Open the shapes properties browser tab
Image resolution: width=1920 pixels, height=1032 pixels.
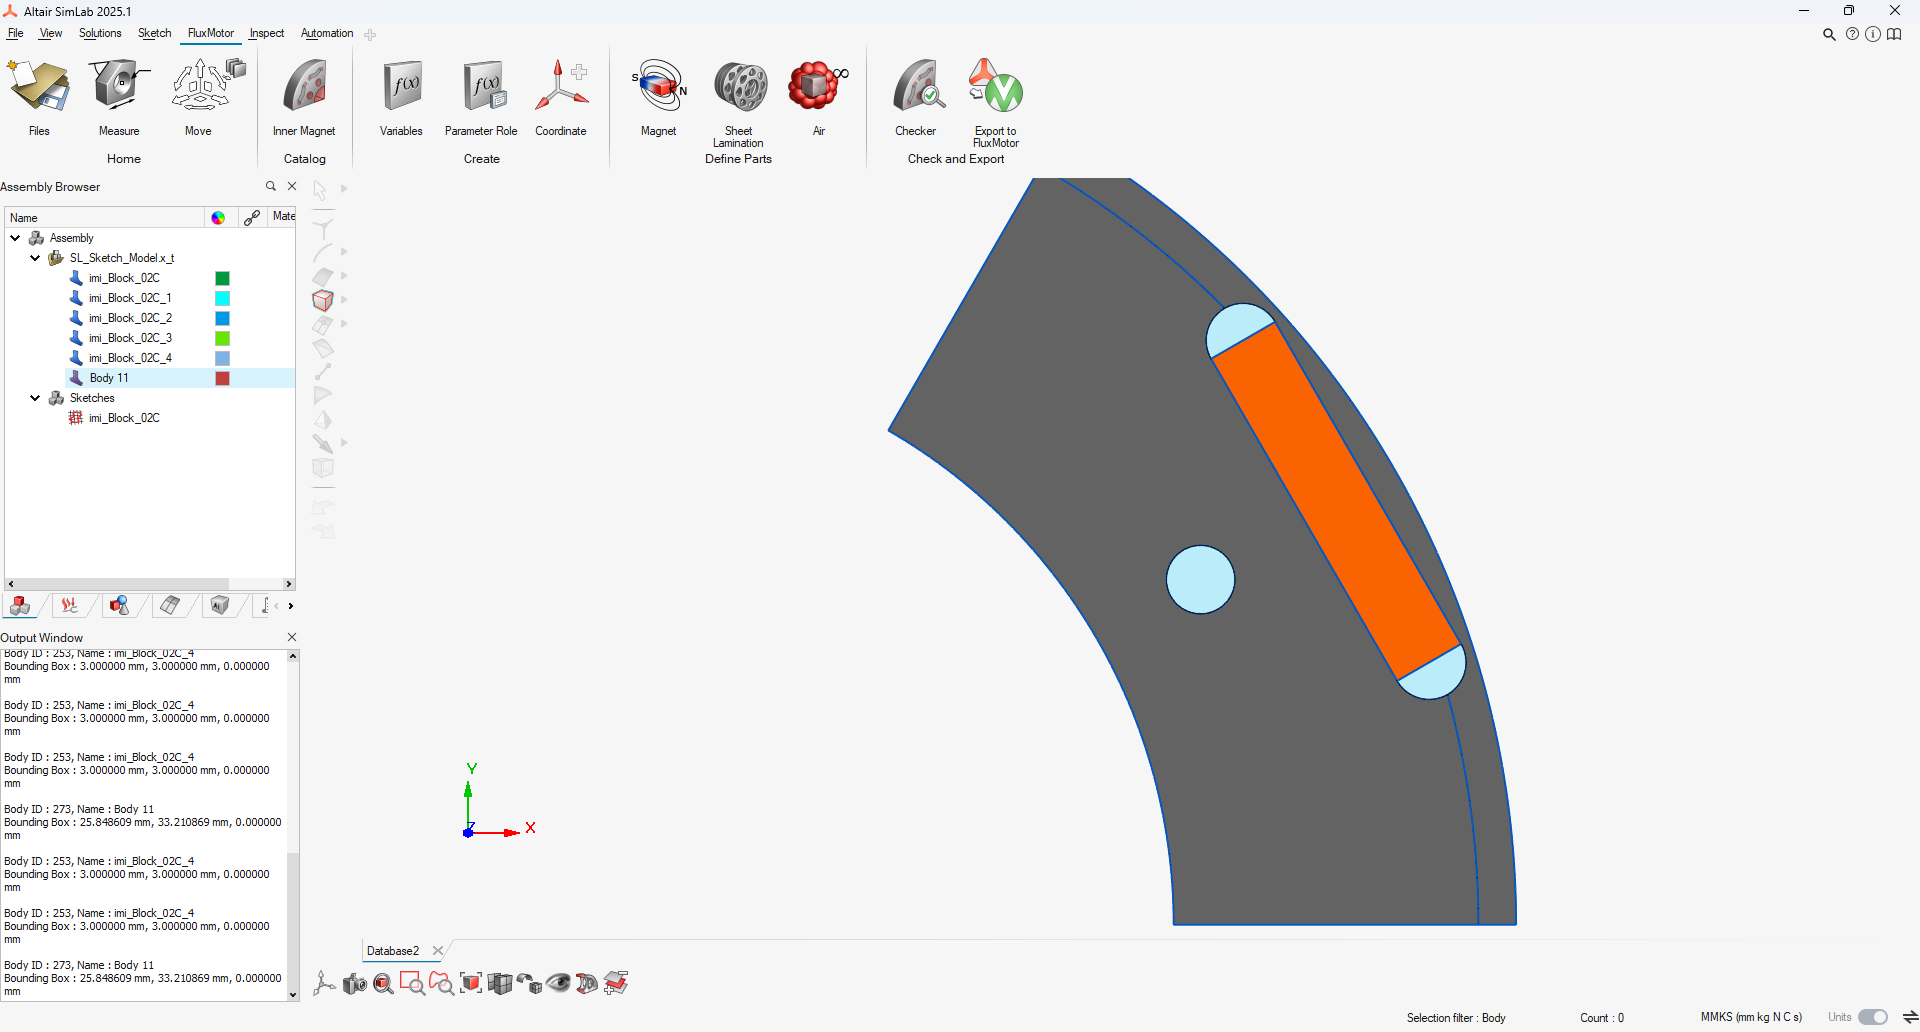[x=119, y=605]
